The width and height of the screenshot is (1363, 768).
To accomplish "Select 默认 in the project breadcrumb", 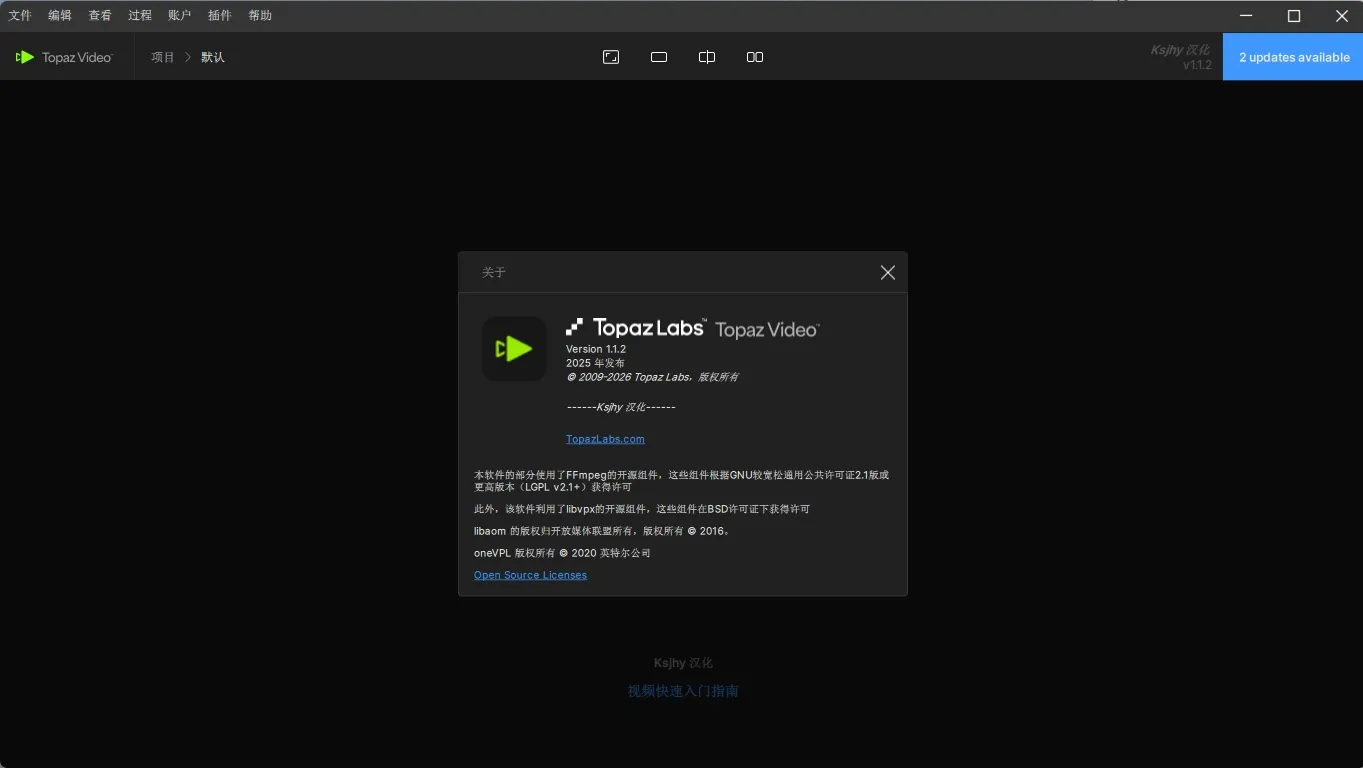I will (x=212, y=57).
